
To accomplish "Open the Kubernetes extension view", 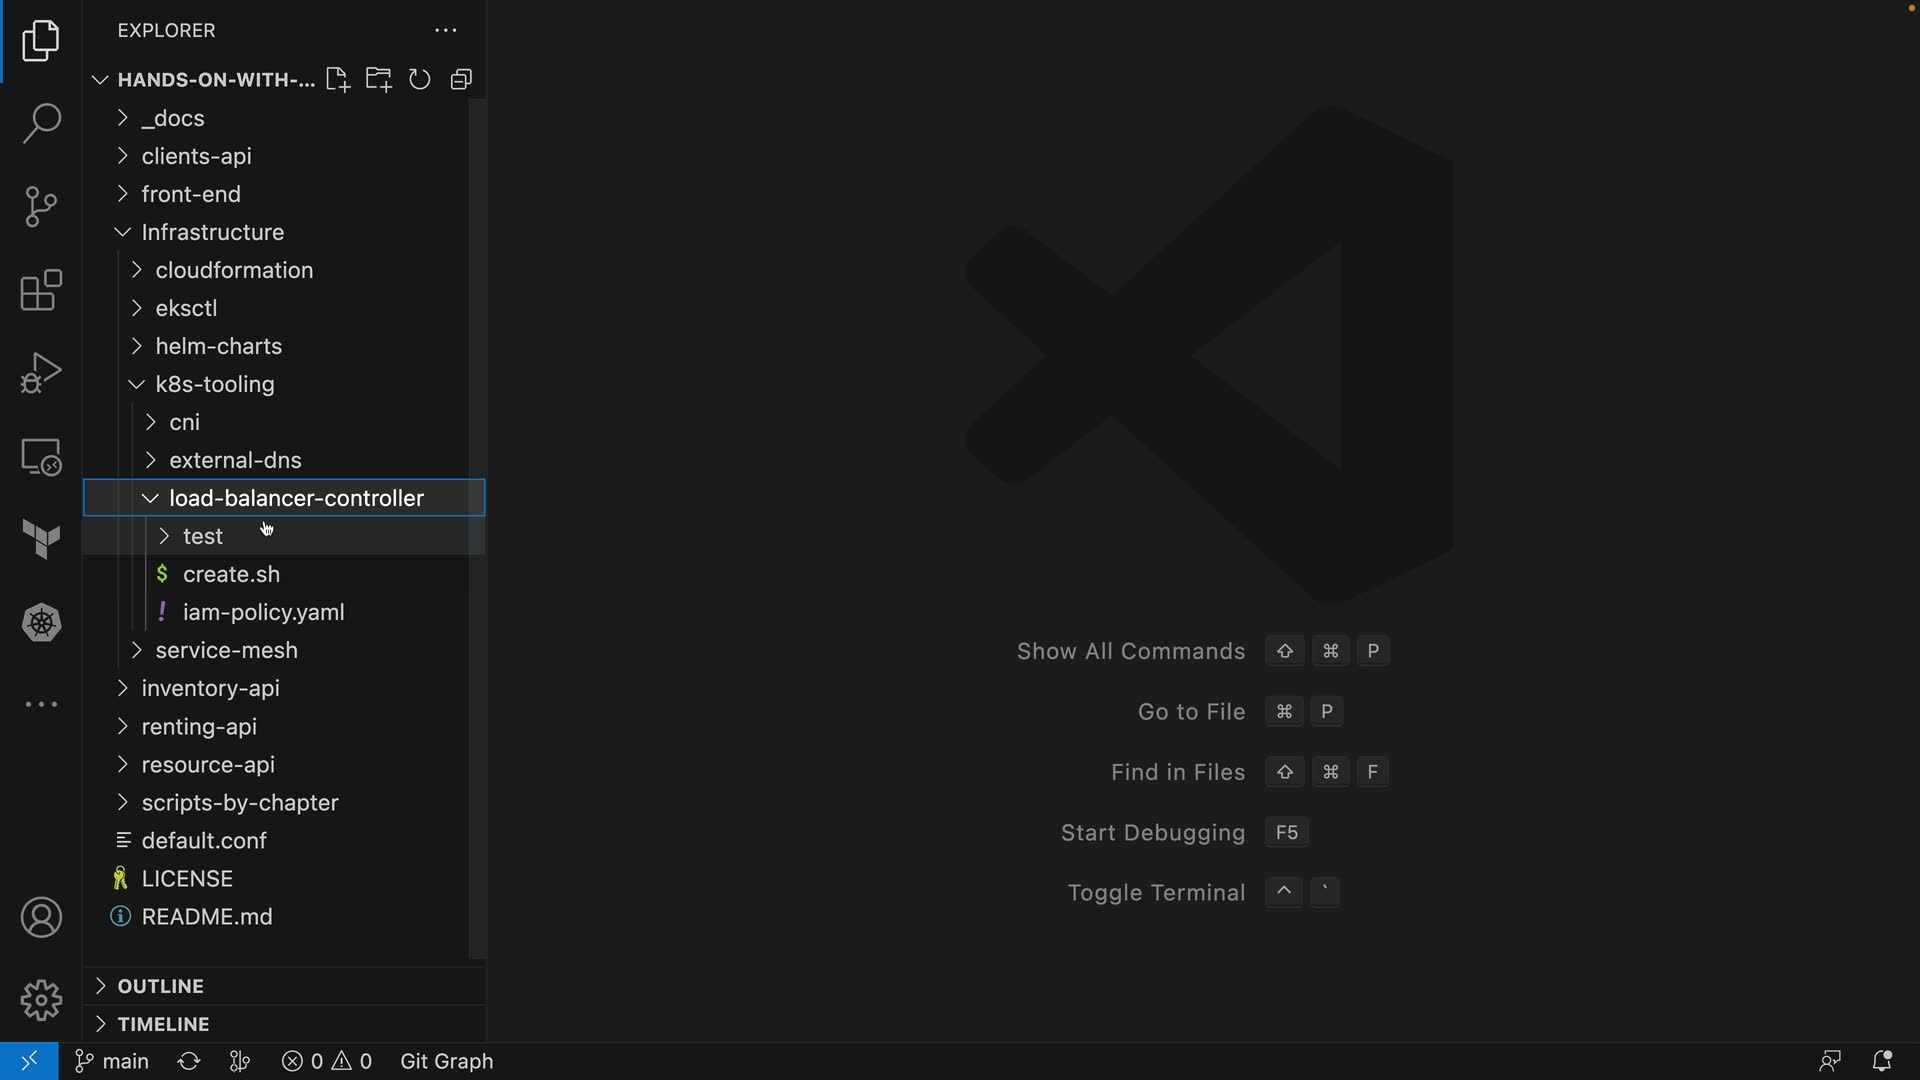I will point(41,623).
